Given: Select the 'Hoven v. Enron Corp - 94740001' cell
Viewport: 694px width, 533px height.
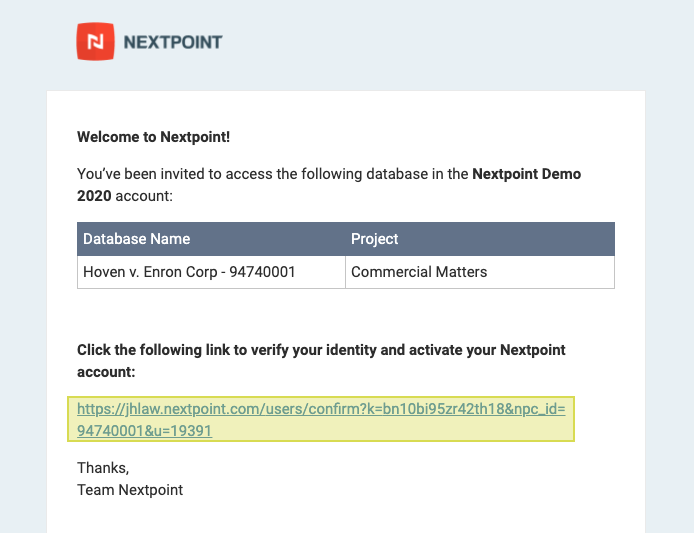Looking at the screenshot, I should (x=211, y=272).
